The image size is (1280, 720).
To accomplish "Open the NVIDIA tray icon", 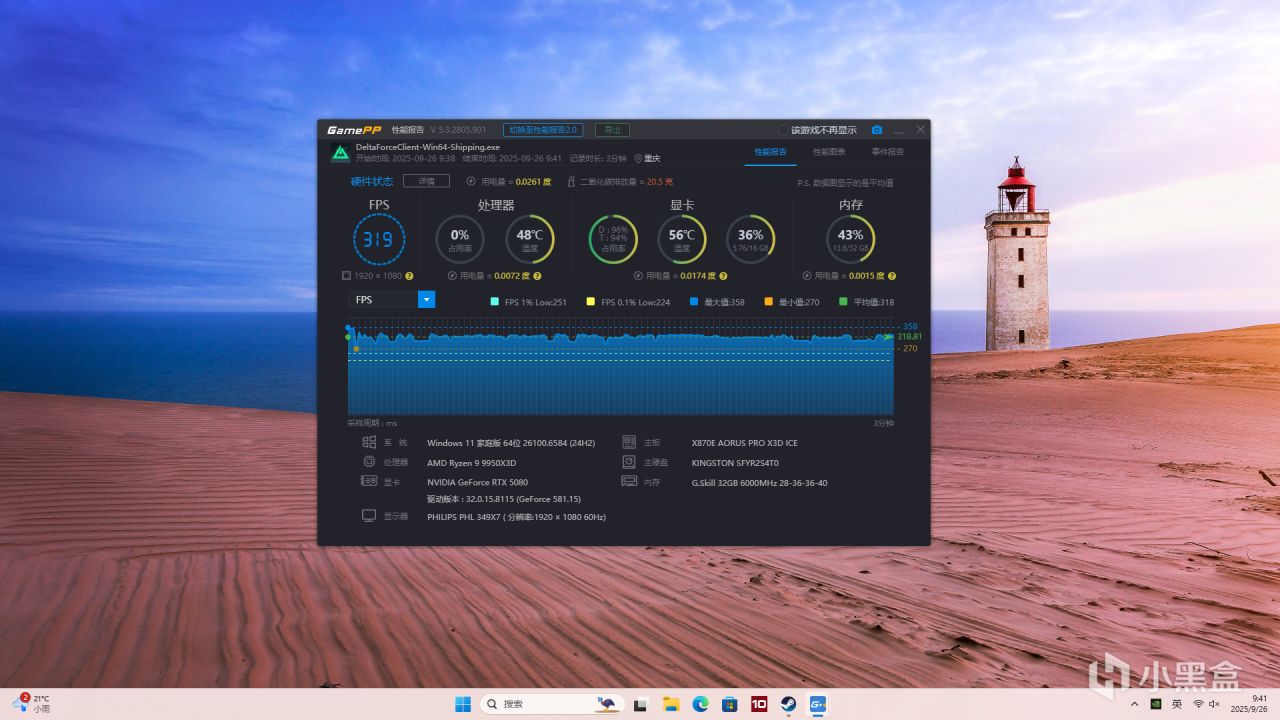I will 1156,704.
